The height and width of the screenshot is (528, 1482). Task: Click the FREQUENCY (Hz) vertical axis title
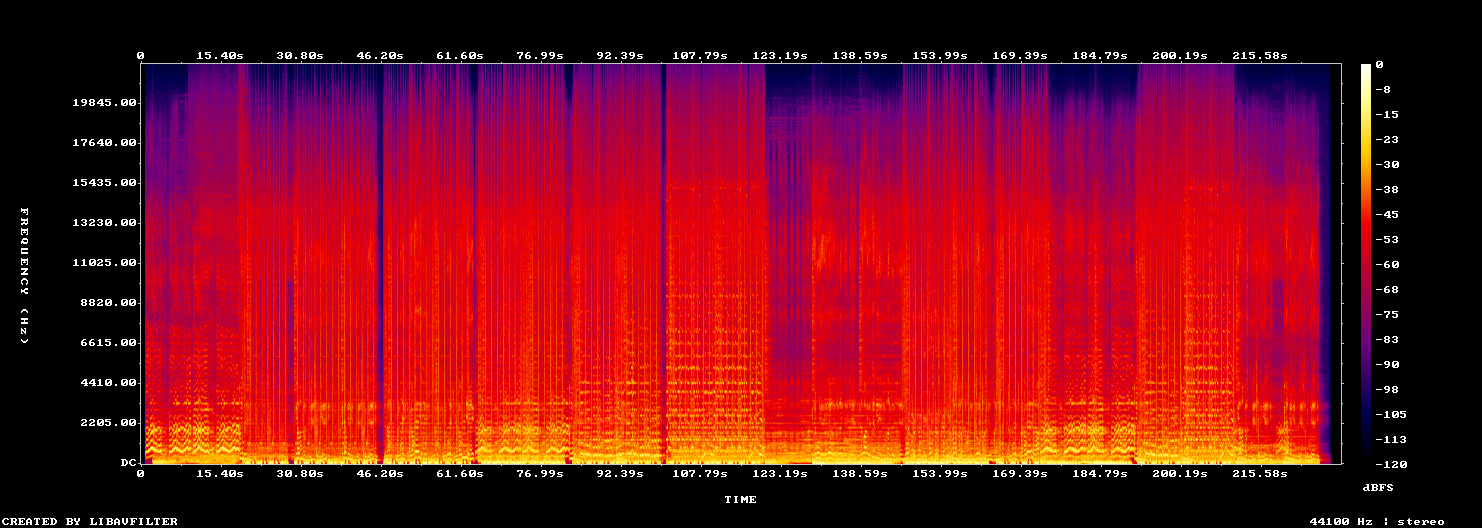[24, 276]
